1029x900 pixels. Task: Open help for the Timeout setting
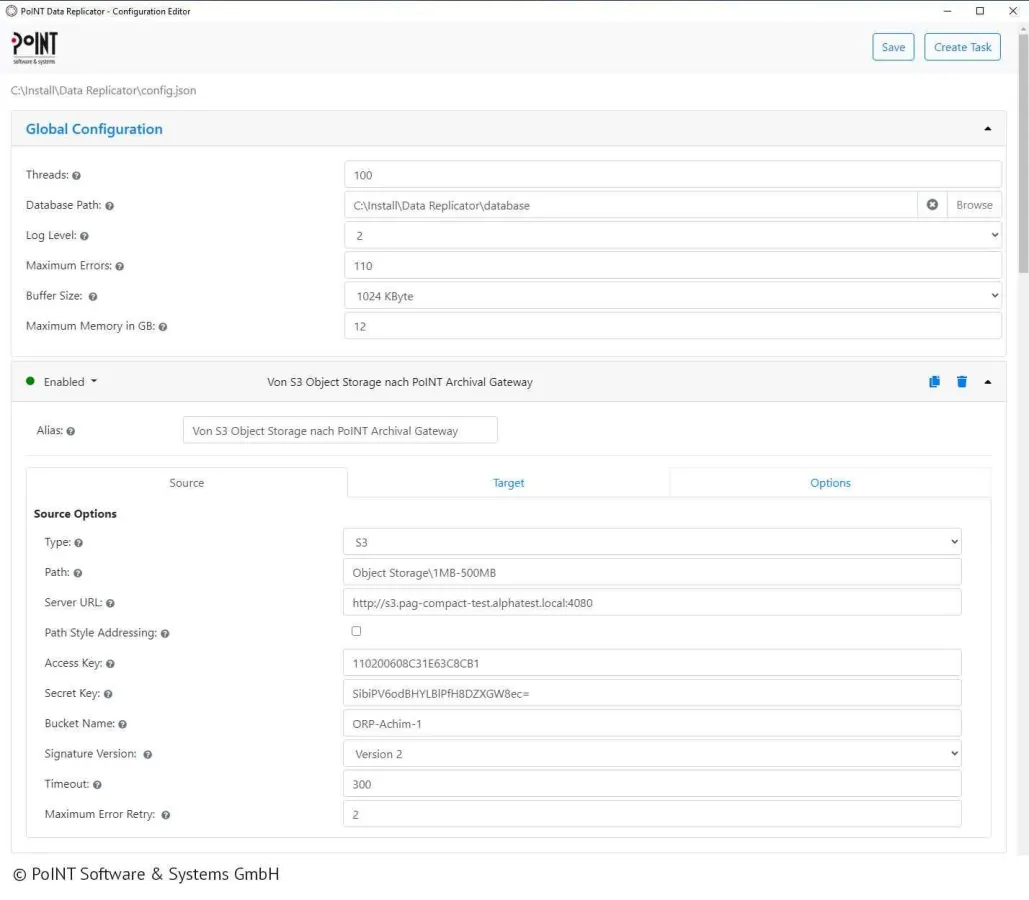96,784
